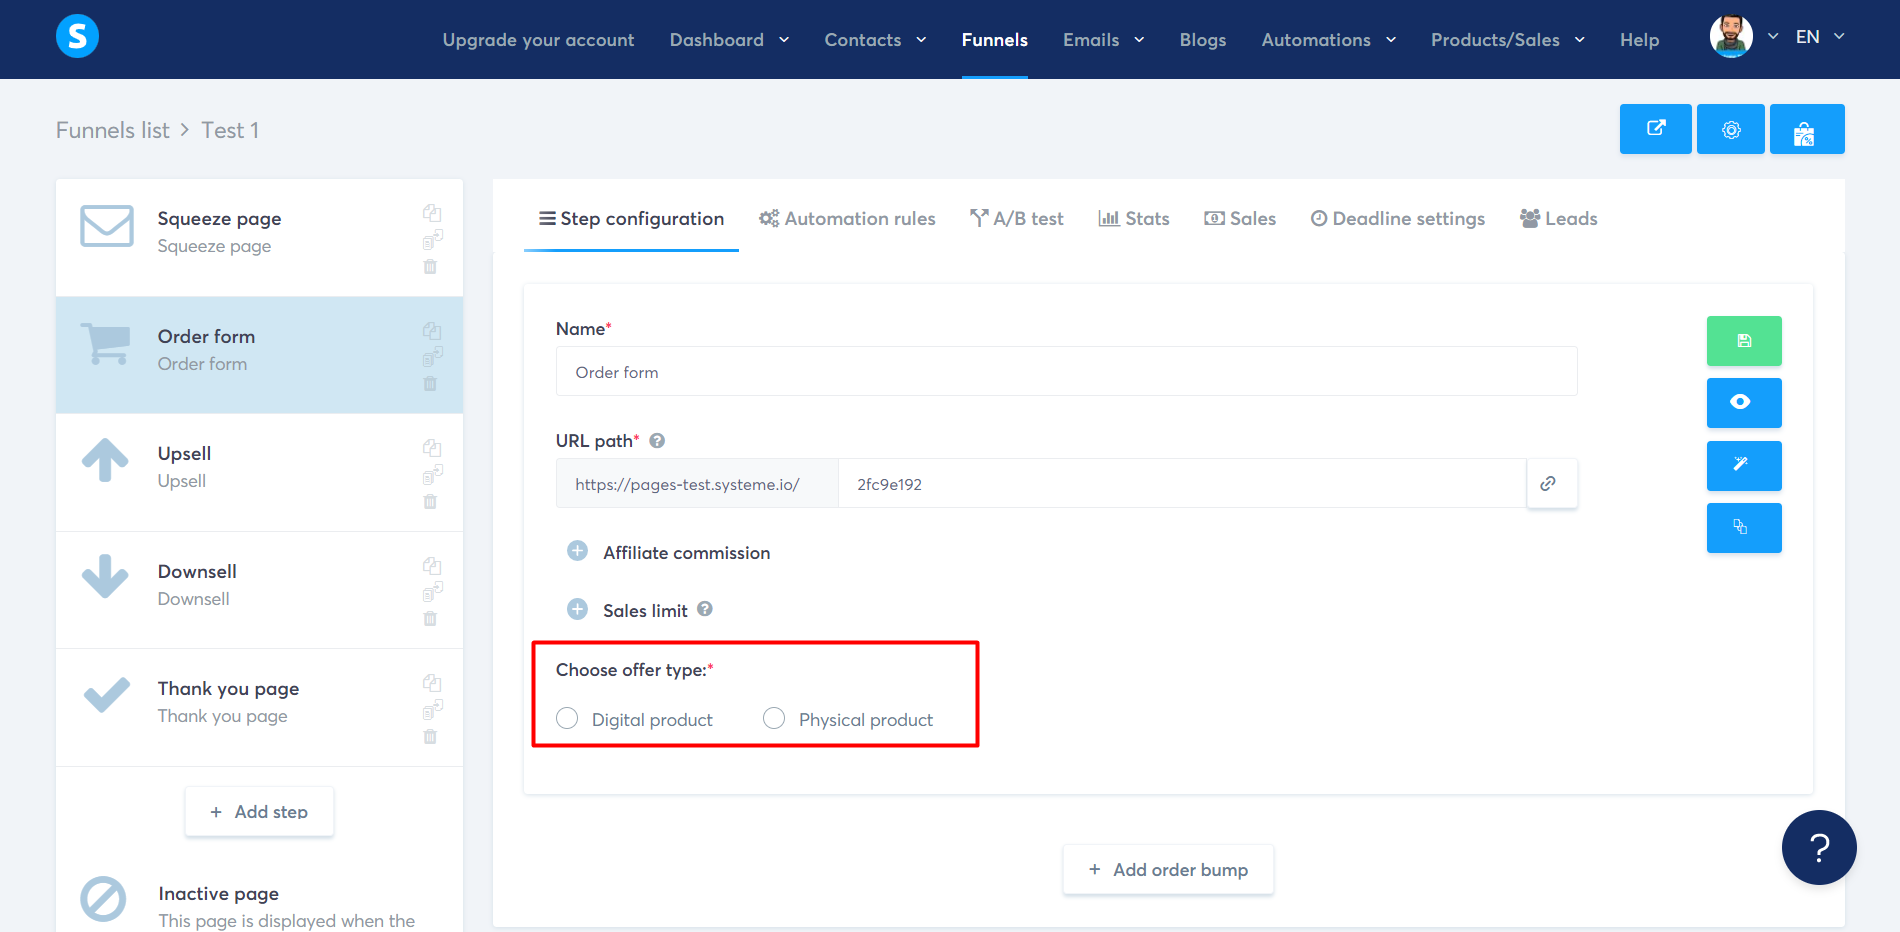The image size is (1900, 932).
Task: Copy the page URL via the link icon
Action: coord(1551,483)
